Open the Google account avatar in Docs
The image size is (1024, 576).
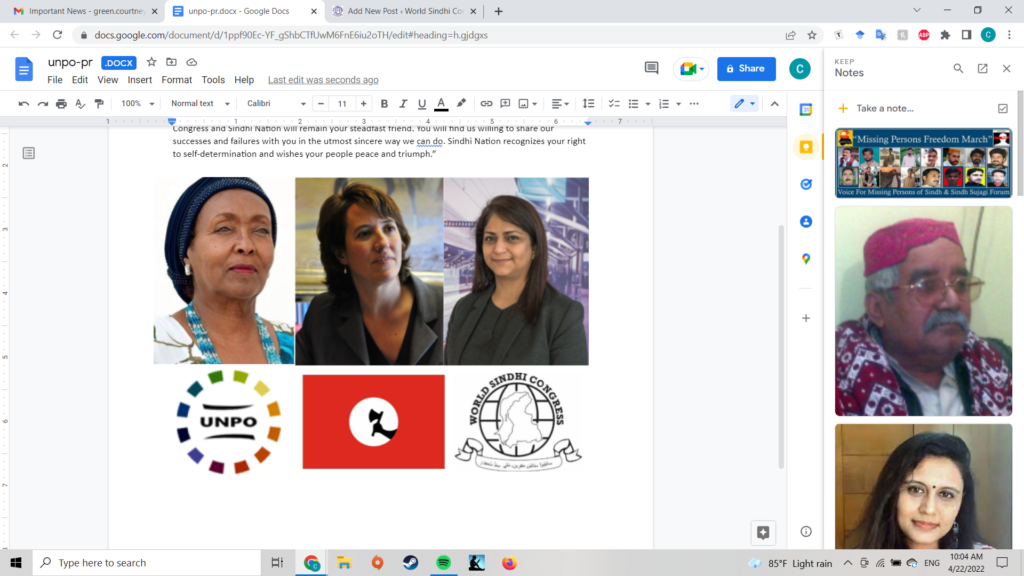click(x=799, y=69)
